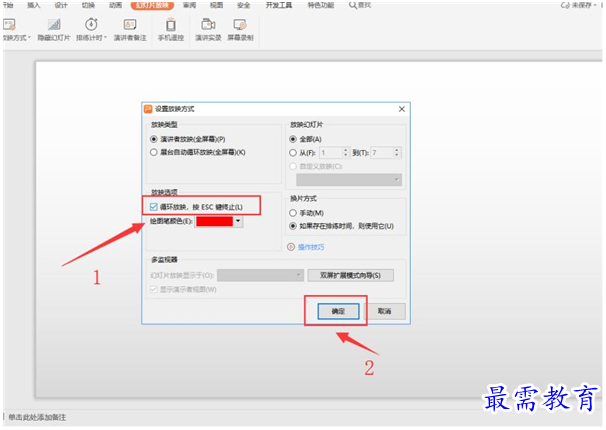The height and width of the screenshot is (430, 606).
Task: Switch to the 设计 ribbon tab
Action: (x=61, y=5)
